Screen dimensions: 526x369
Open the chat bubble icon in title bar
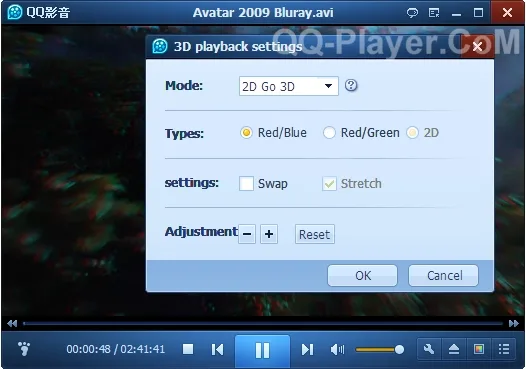click(412, 13)
